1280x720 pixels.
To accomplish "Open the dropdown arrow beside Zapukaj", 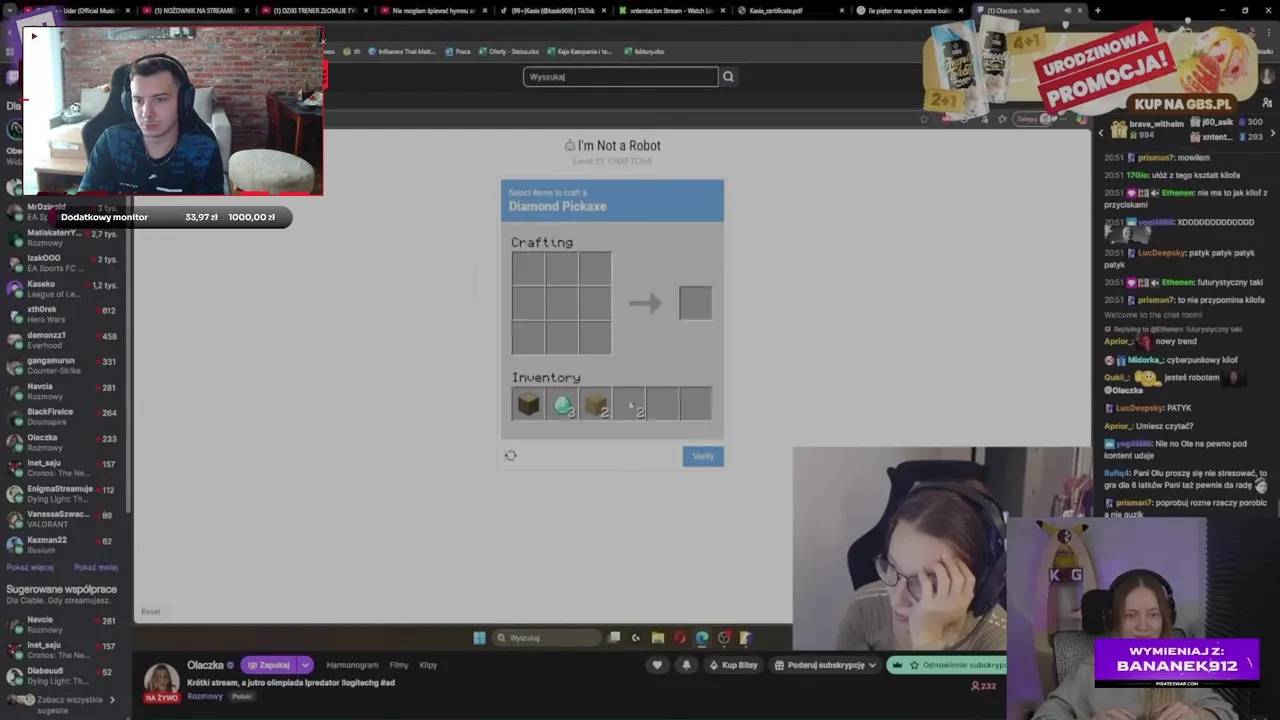I will pos(306,665).
